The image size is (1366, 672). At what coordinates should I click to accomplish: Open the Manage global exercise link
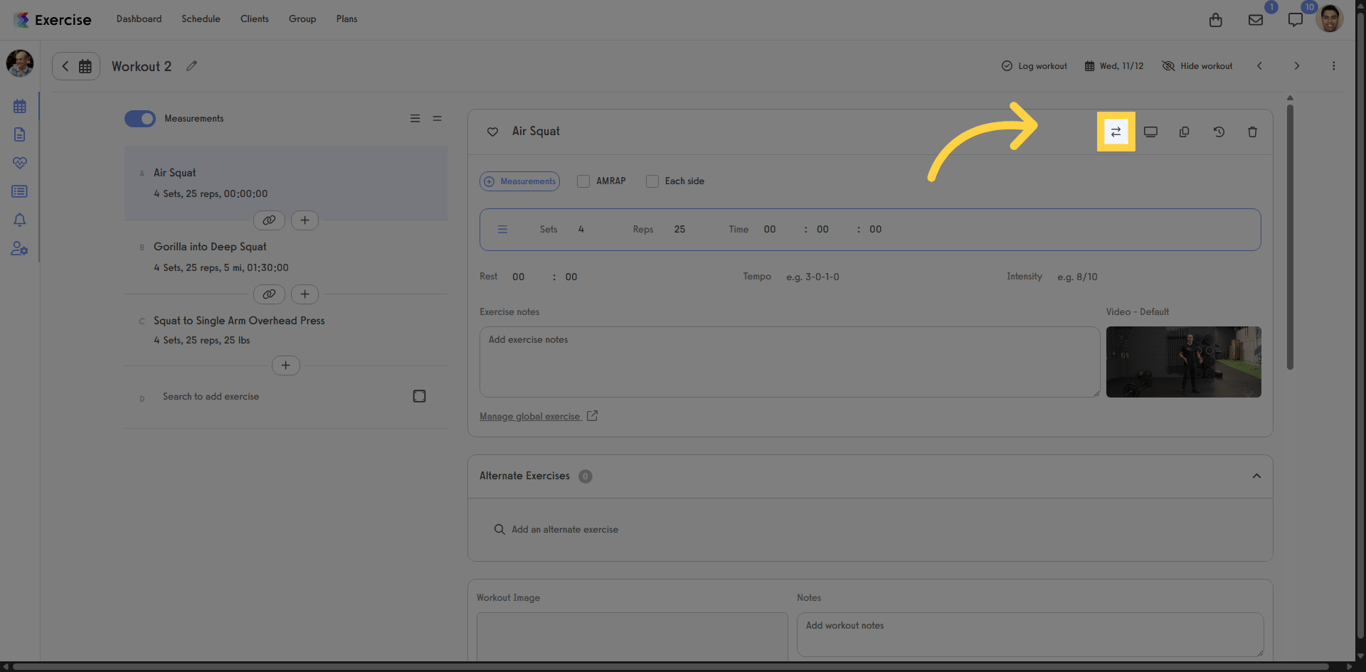[x=531, y=416]
